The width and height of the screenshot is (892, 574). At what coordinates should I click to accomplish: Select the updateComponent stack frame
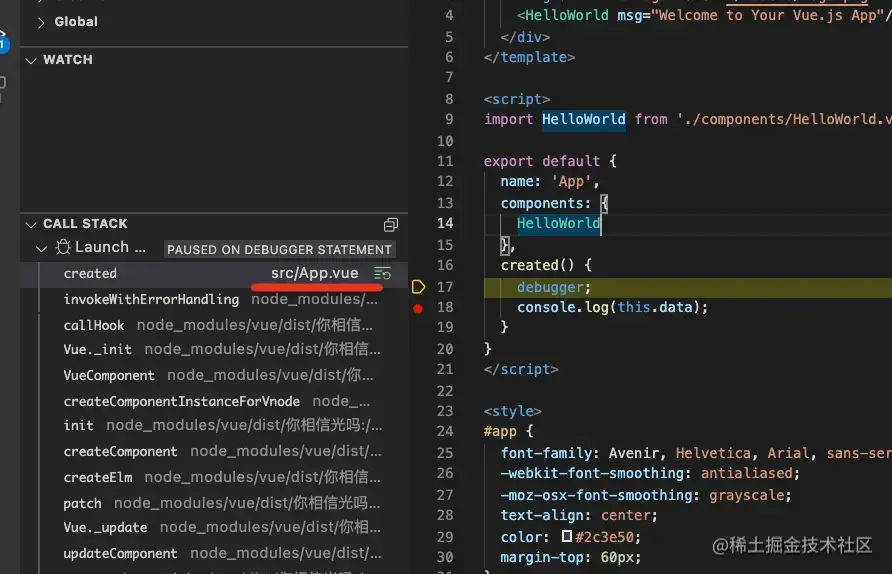tap(214, 553)
